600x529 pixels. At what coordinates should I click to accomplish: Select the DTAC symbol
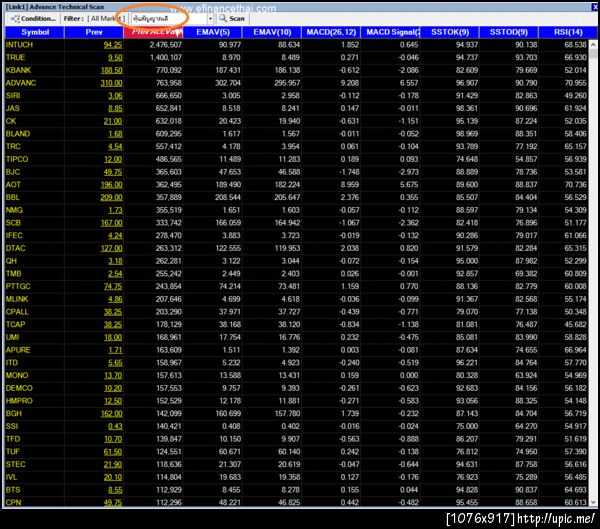(15, 248)
